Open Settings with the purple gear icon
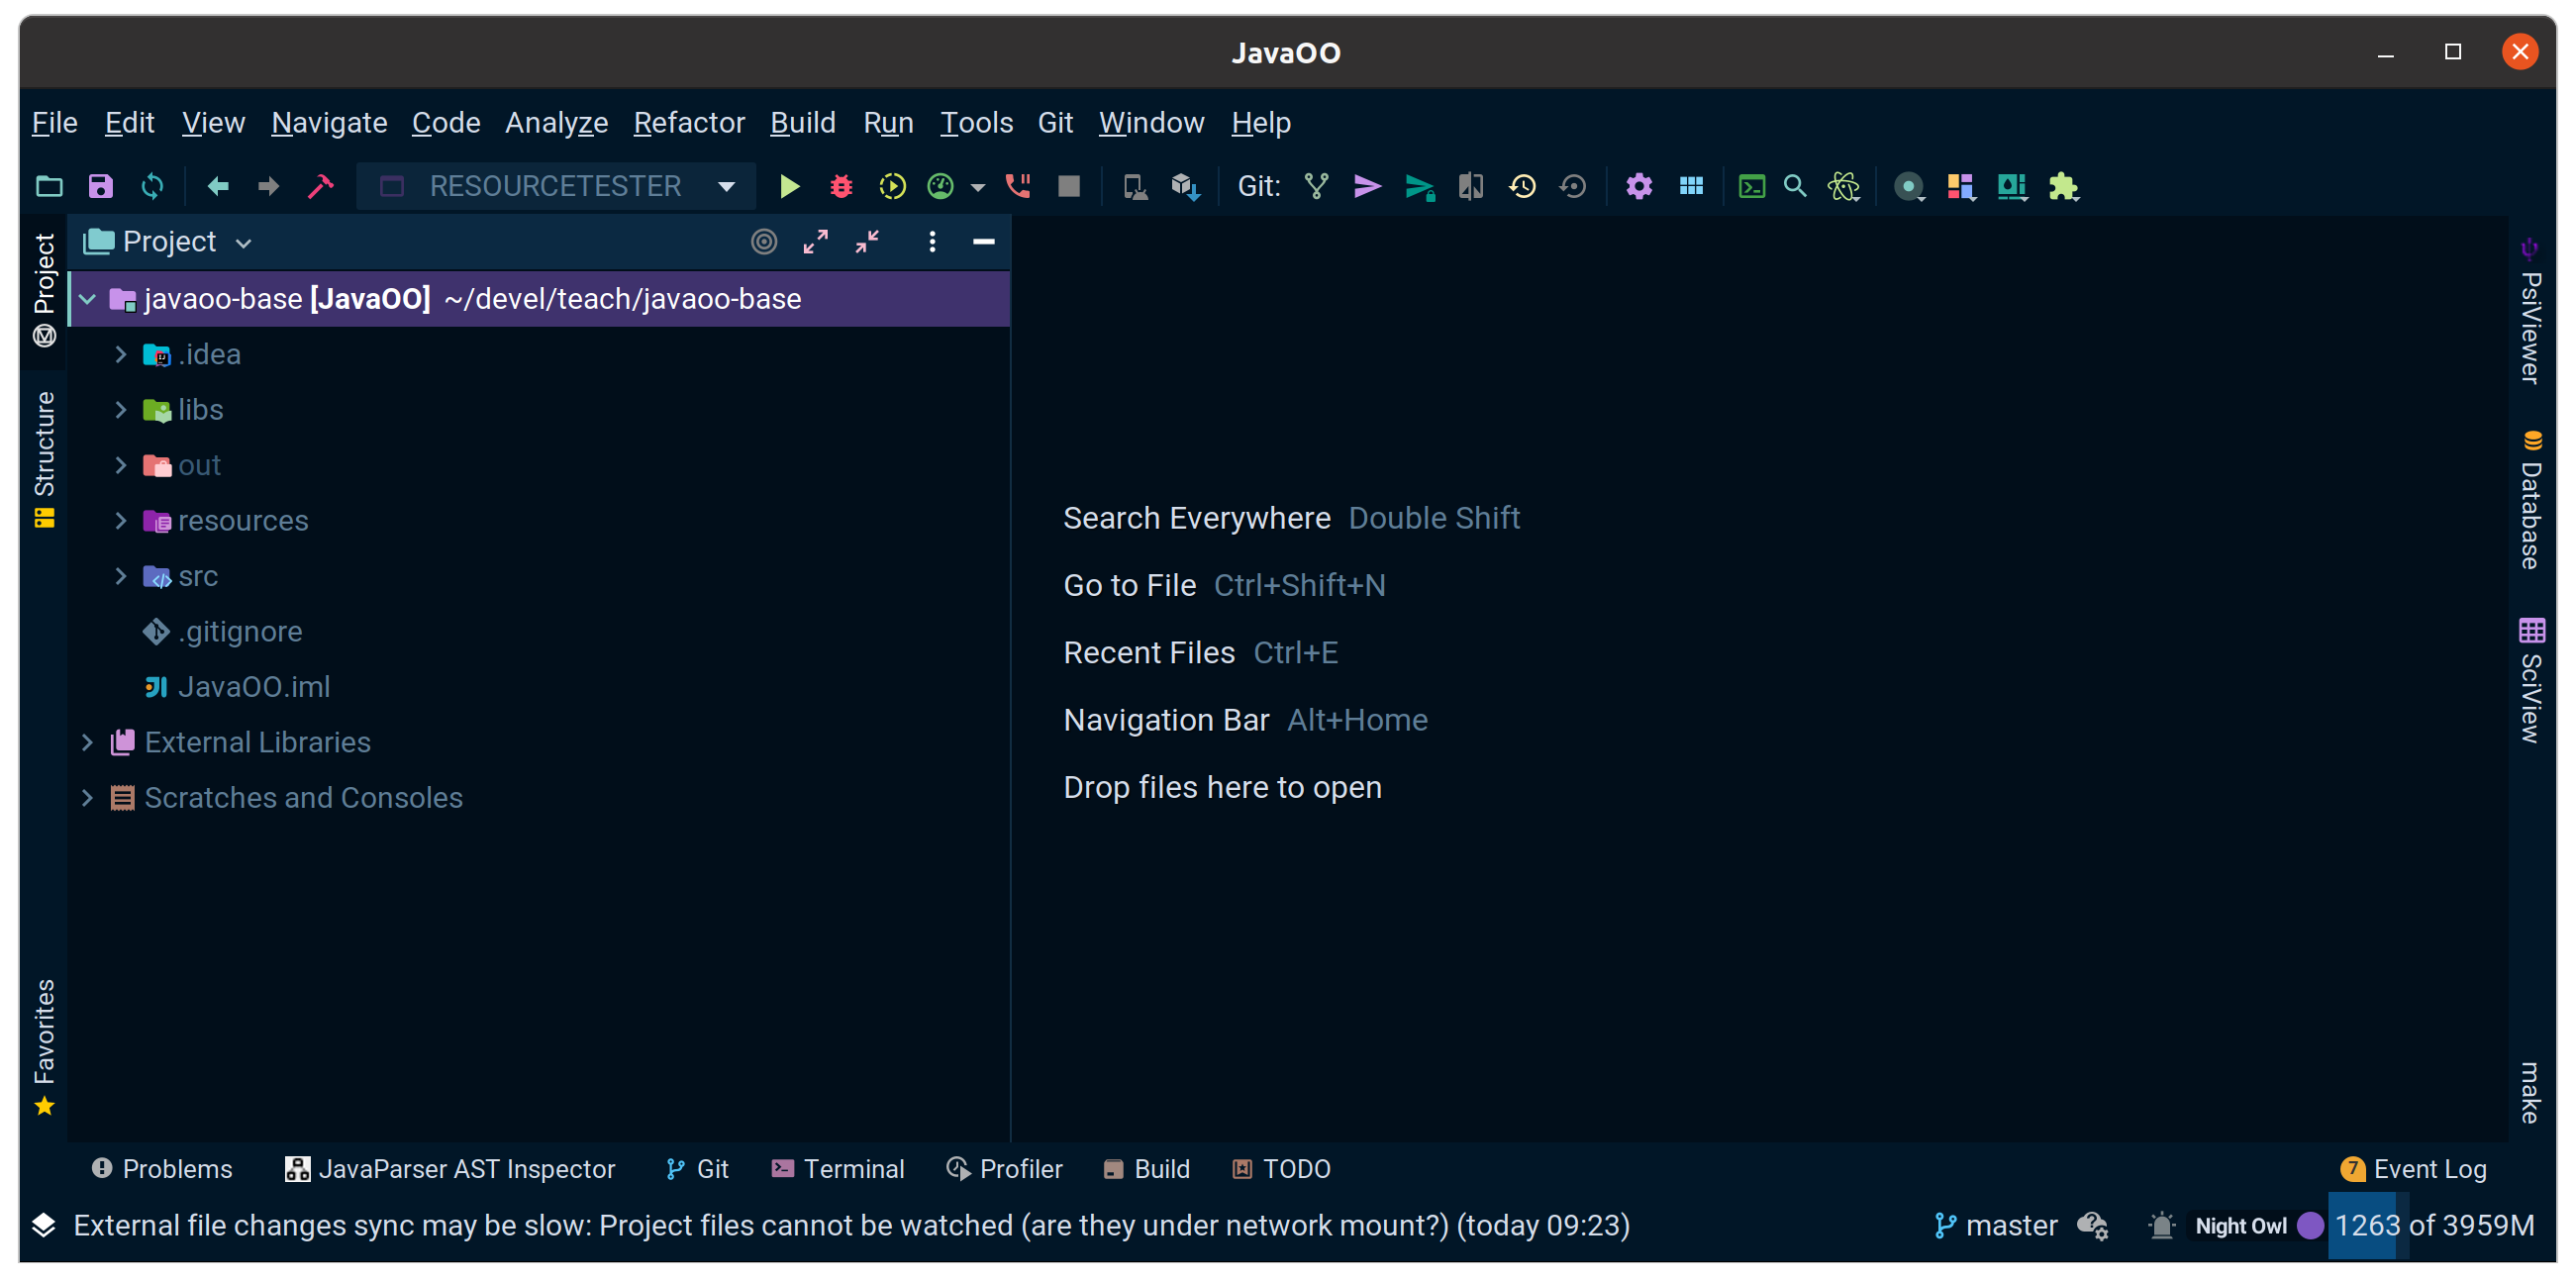This screenshot has height=1282, width=2576. point(1639,187)
